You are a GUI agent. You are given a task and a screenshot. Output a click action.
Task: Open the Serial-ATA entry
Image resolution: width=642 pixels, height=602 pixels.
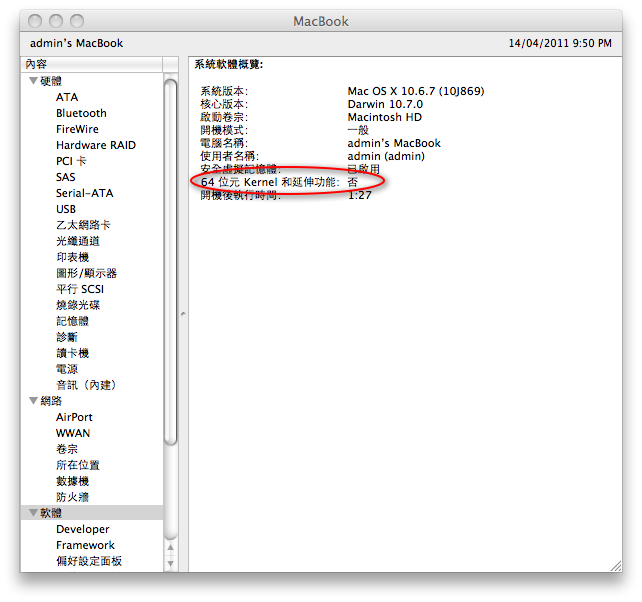click(85, 193)
